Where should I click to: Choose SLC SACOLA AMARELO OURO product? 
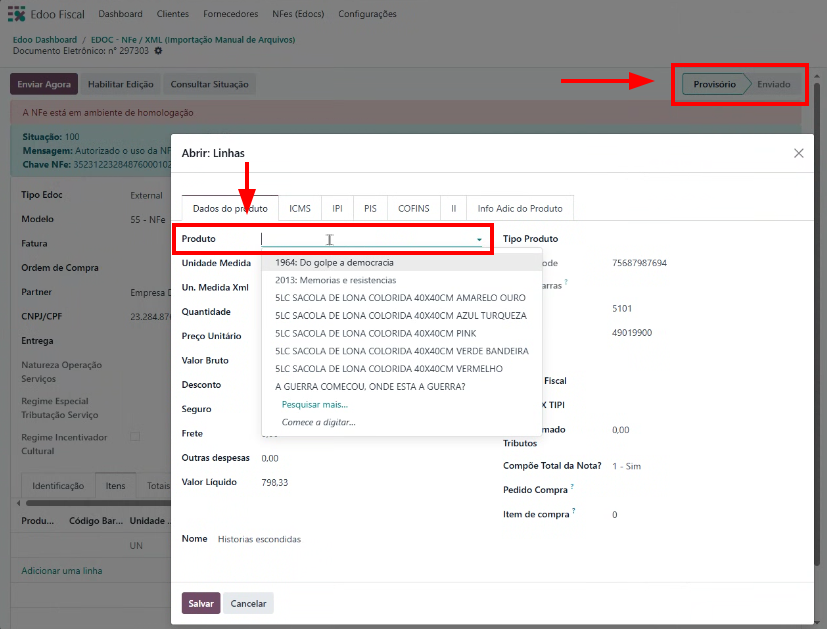402,298
